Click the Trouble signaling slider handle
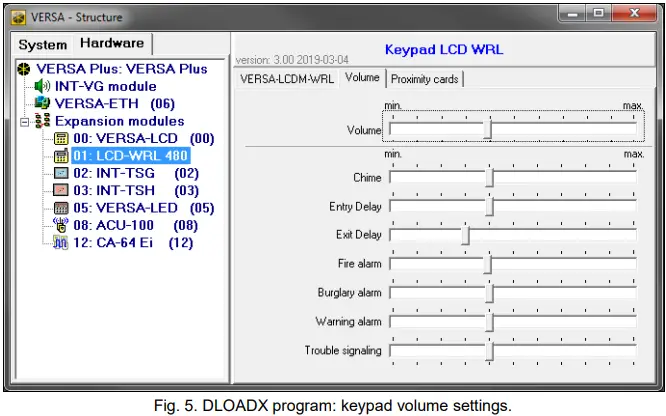Image resolution: width=666 pixels, height=416 pixels. tap(489, 351)
